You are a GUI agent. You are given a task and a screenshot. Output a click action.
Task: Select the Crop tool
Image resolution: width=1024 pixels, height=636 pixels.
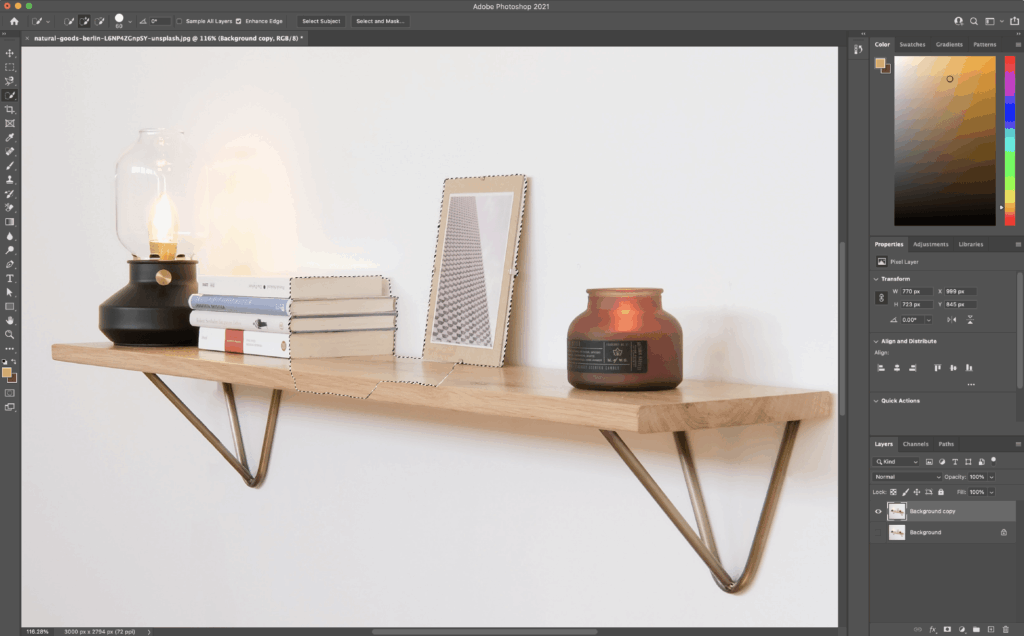point(10,109)
